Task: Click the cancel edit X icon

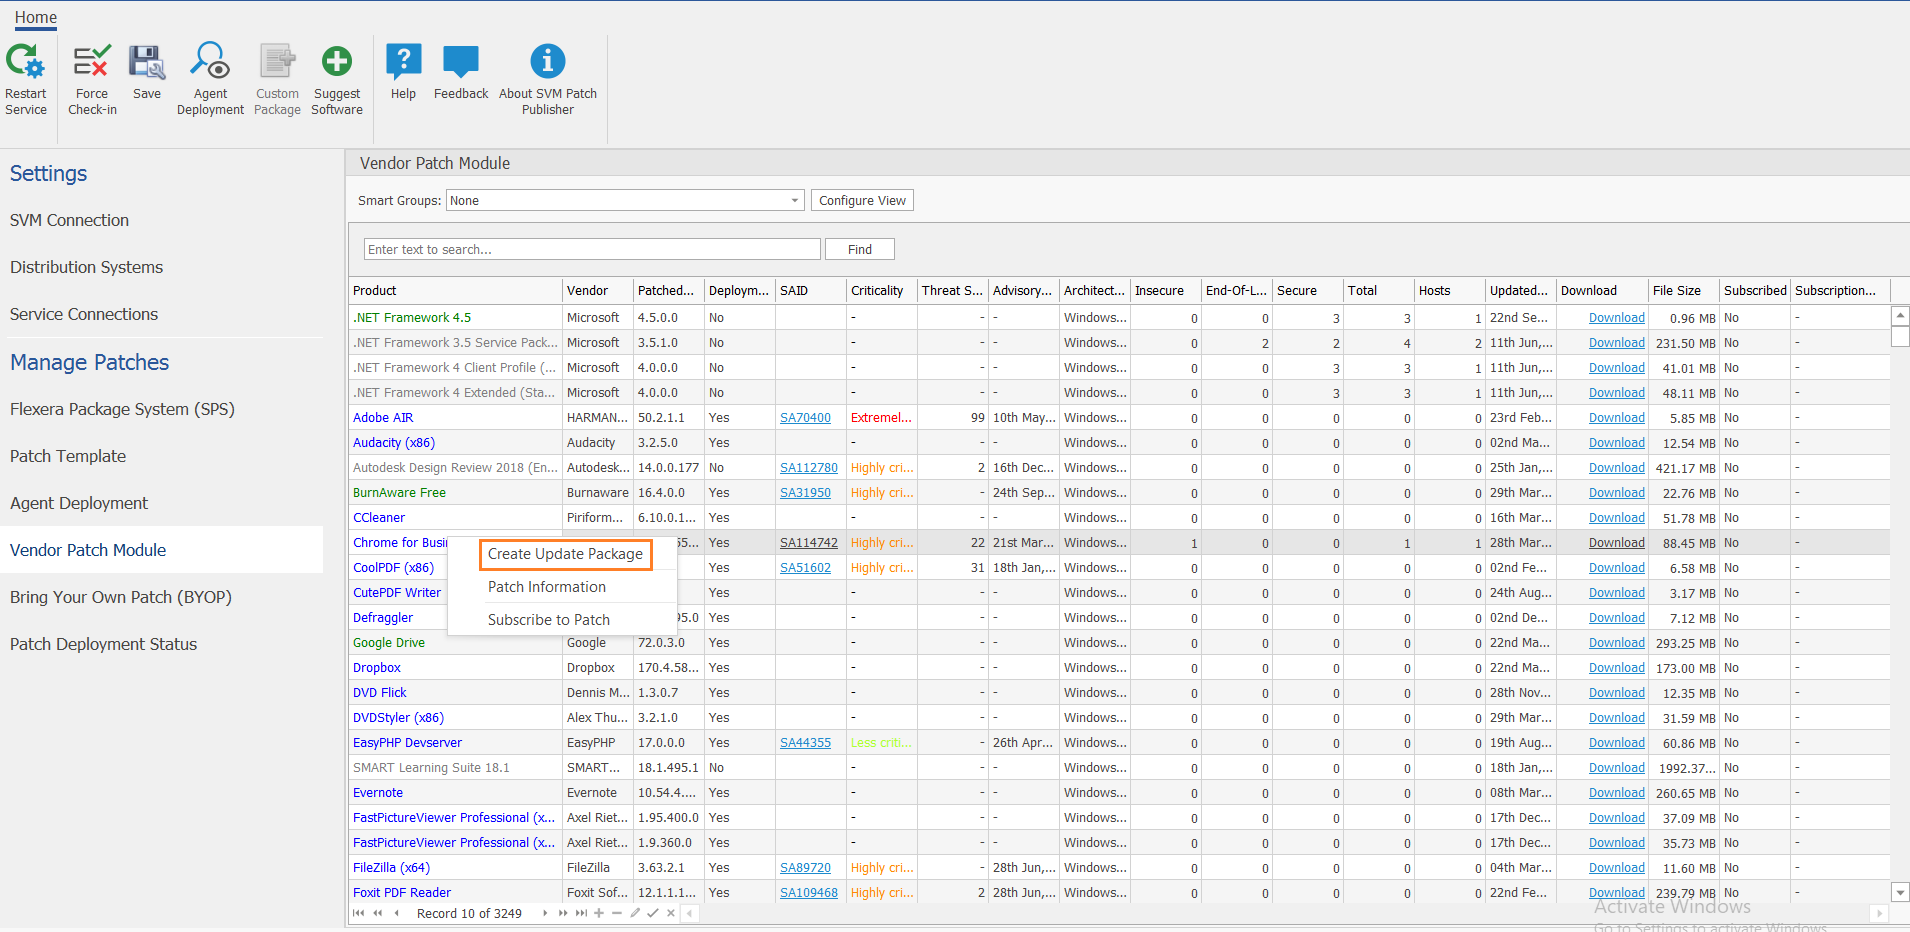Action: (671, 913)
